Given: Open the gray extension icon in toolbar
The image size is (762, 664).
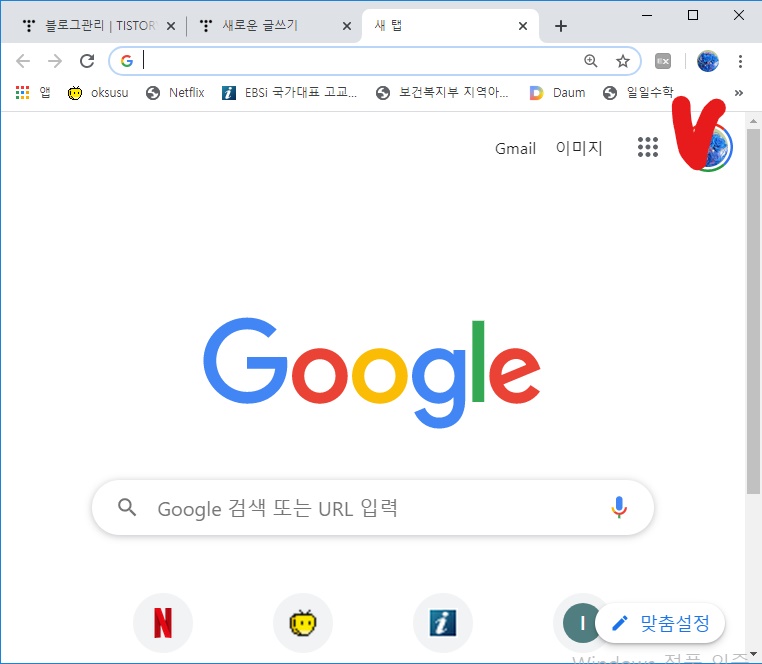Looking at the screenshot, I should [663, 61].
